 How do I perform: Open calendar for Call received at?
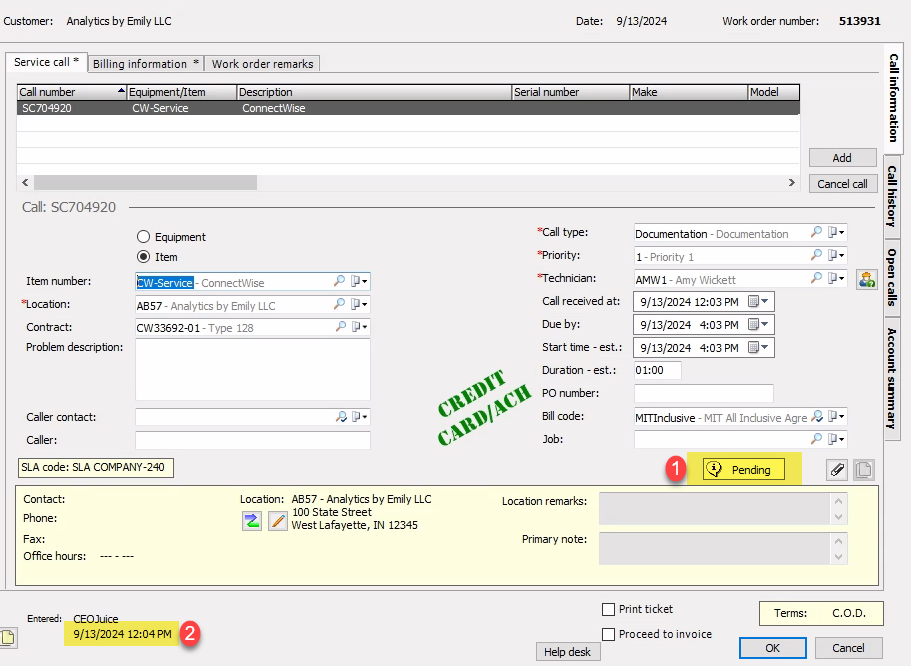(758, 302)
